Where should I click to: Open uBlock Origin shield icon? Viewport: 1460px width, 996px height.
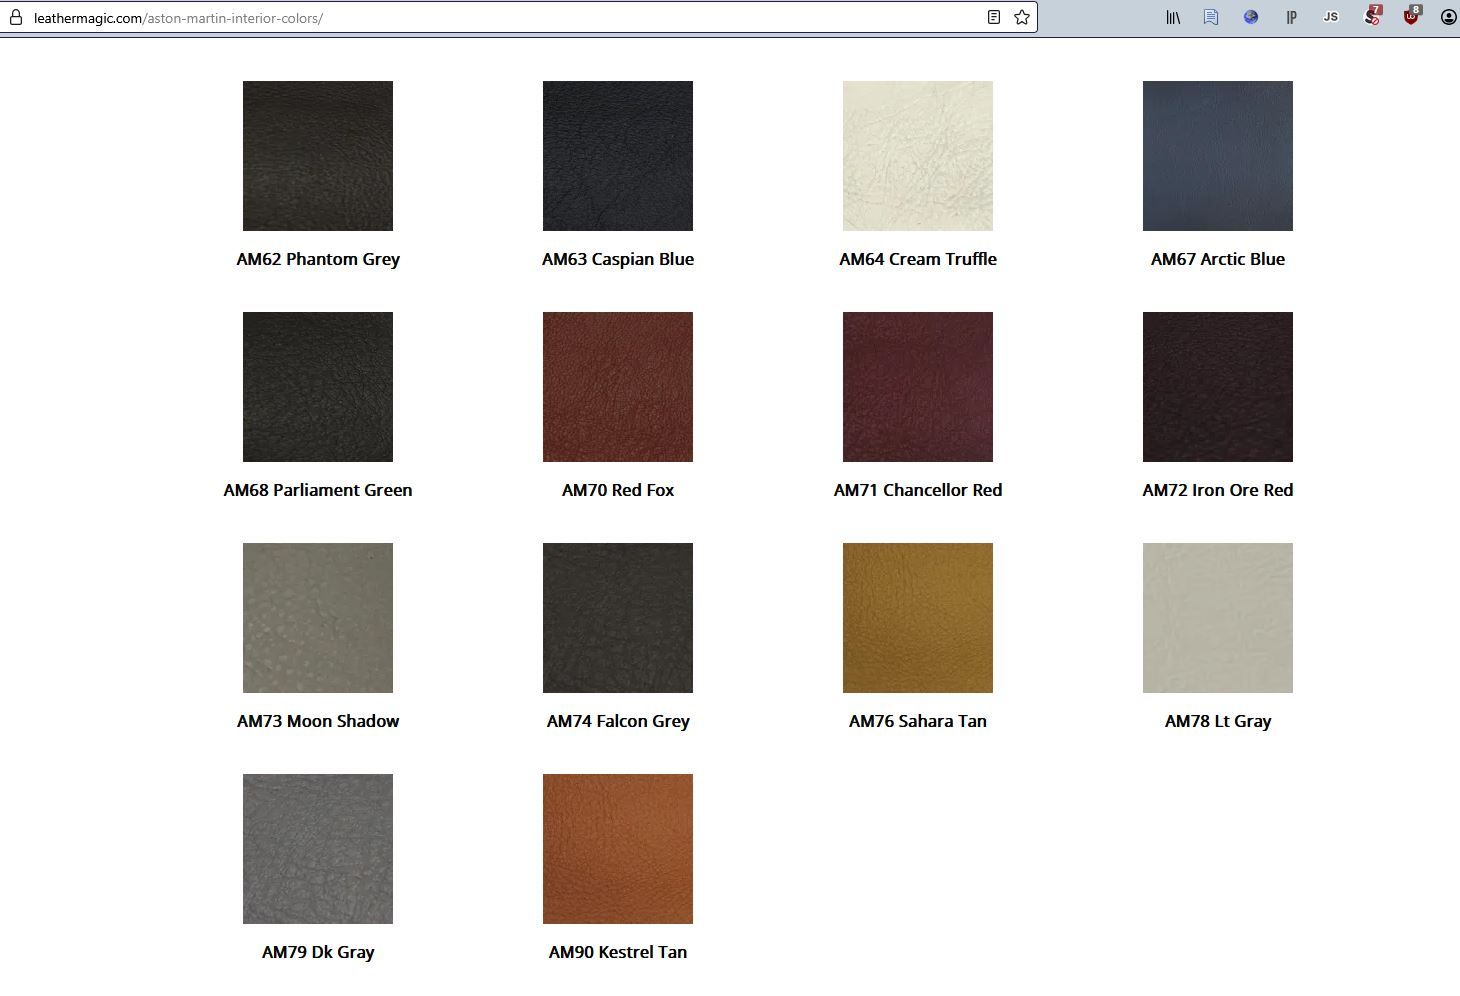pos(1411,17)
